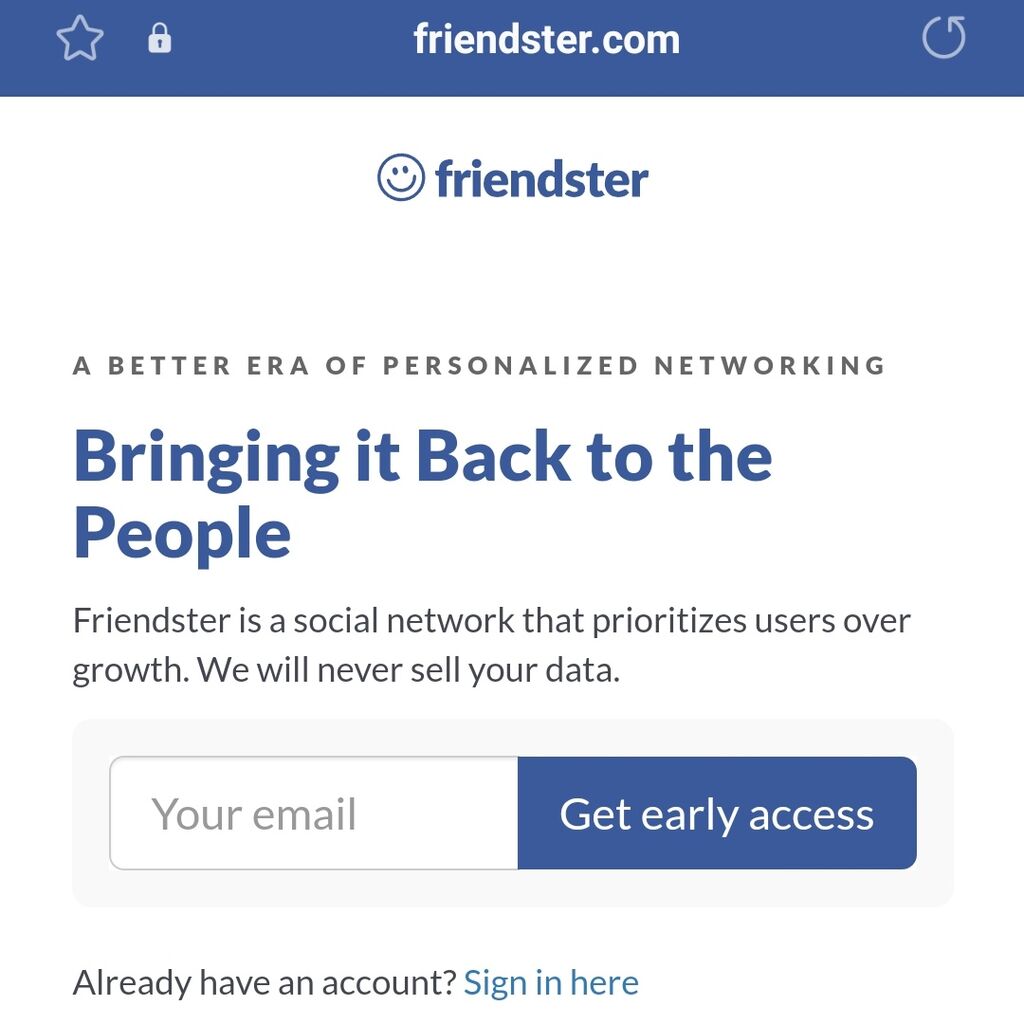1024x1024 pixels.
Task: Click the We will never sell your data sentence
Action: (409, 670)
